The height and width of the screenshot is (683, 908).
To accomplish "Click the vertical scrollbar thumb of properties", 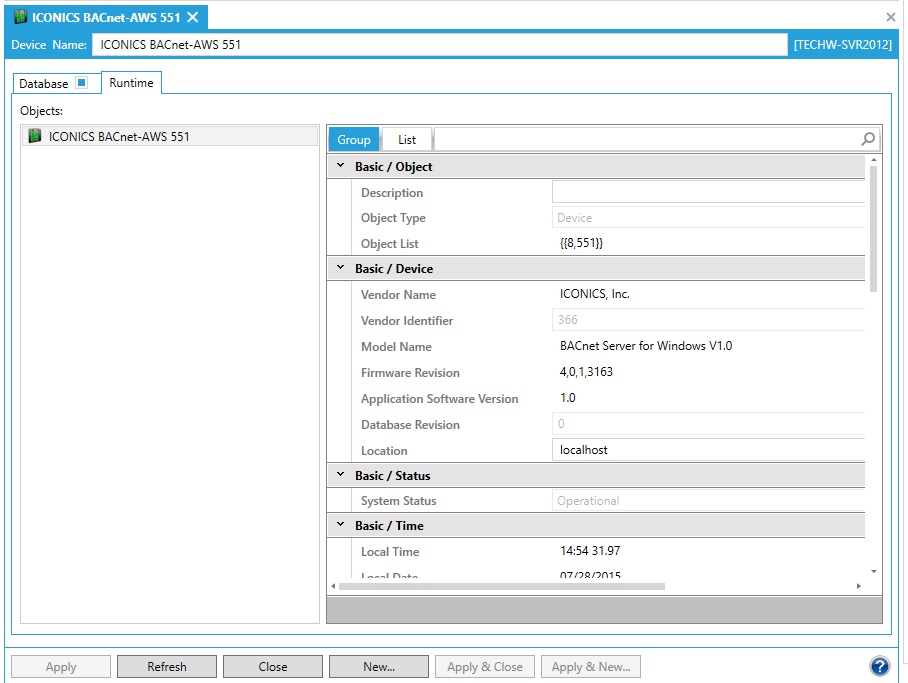I will click(873, 229).
